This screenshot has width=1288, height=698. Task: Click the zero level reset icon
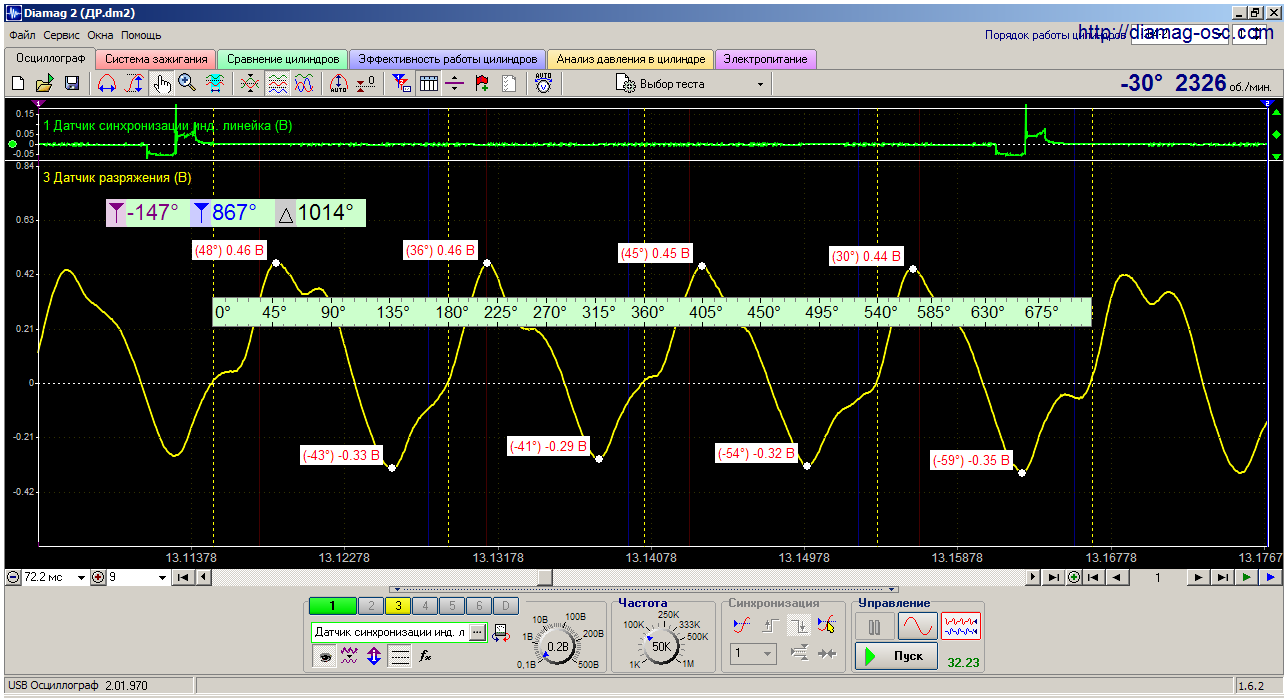(366, 84)
